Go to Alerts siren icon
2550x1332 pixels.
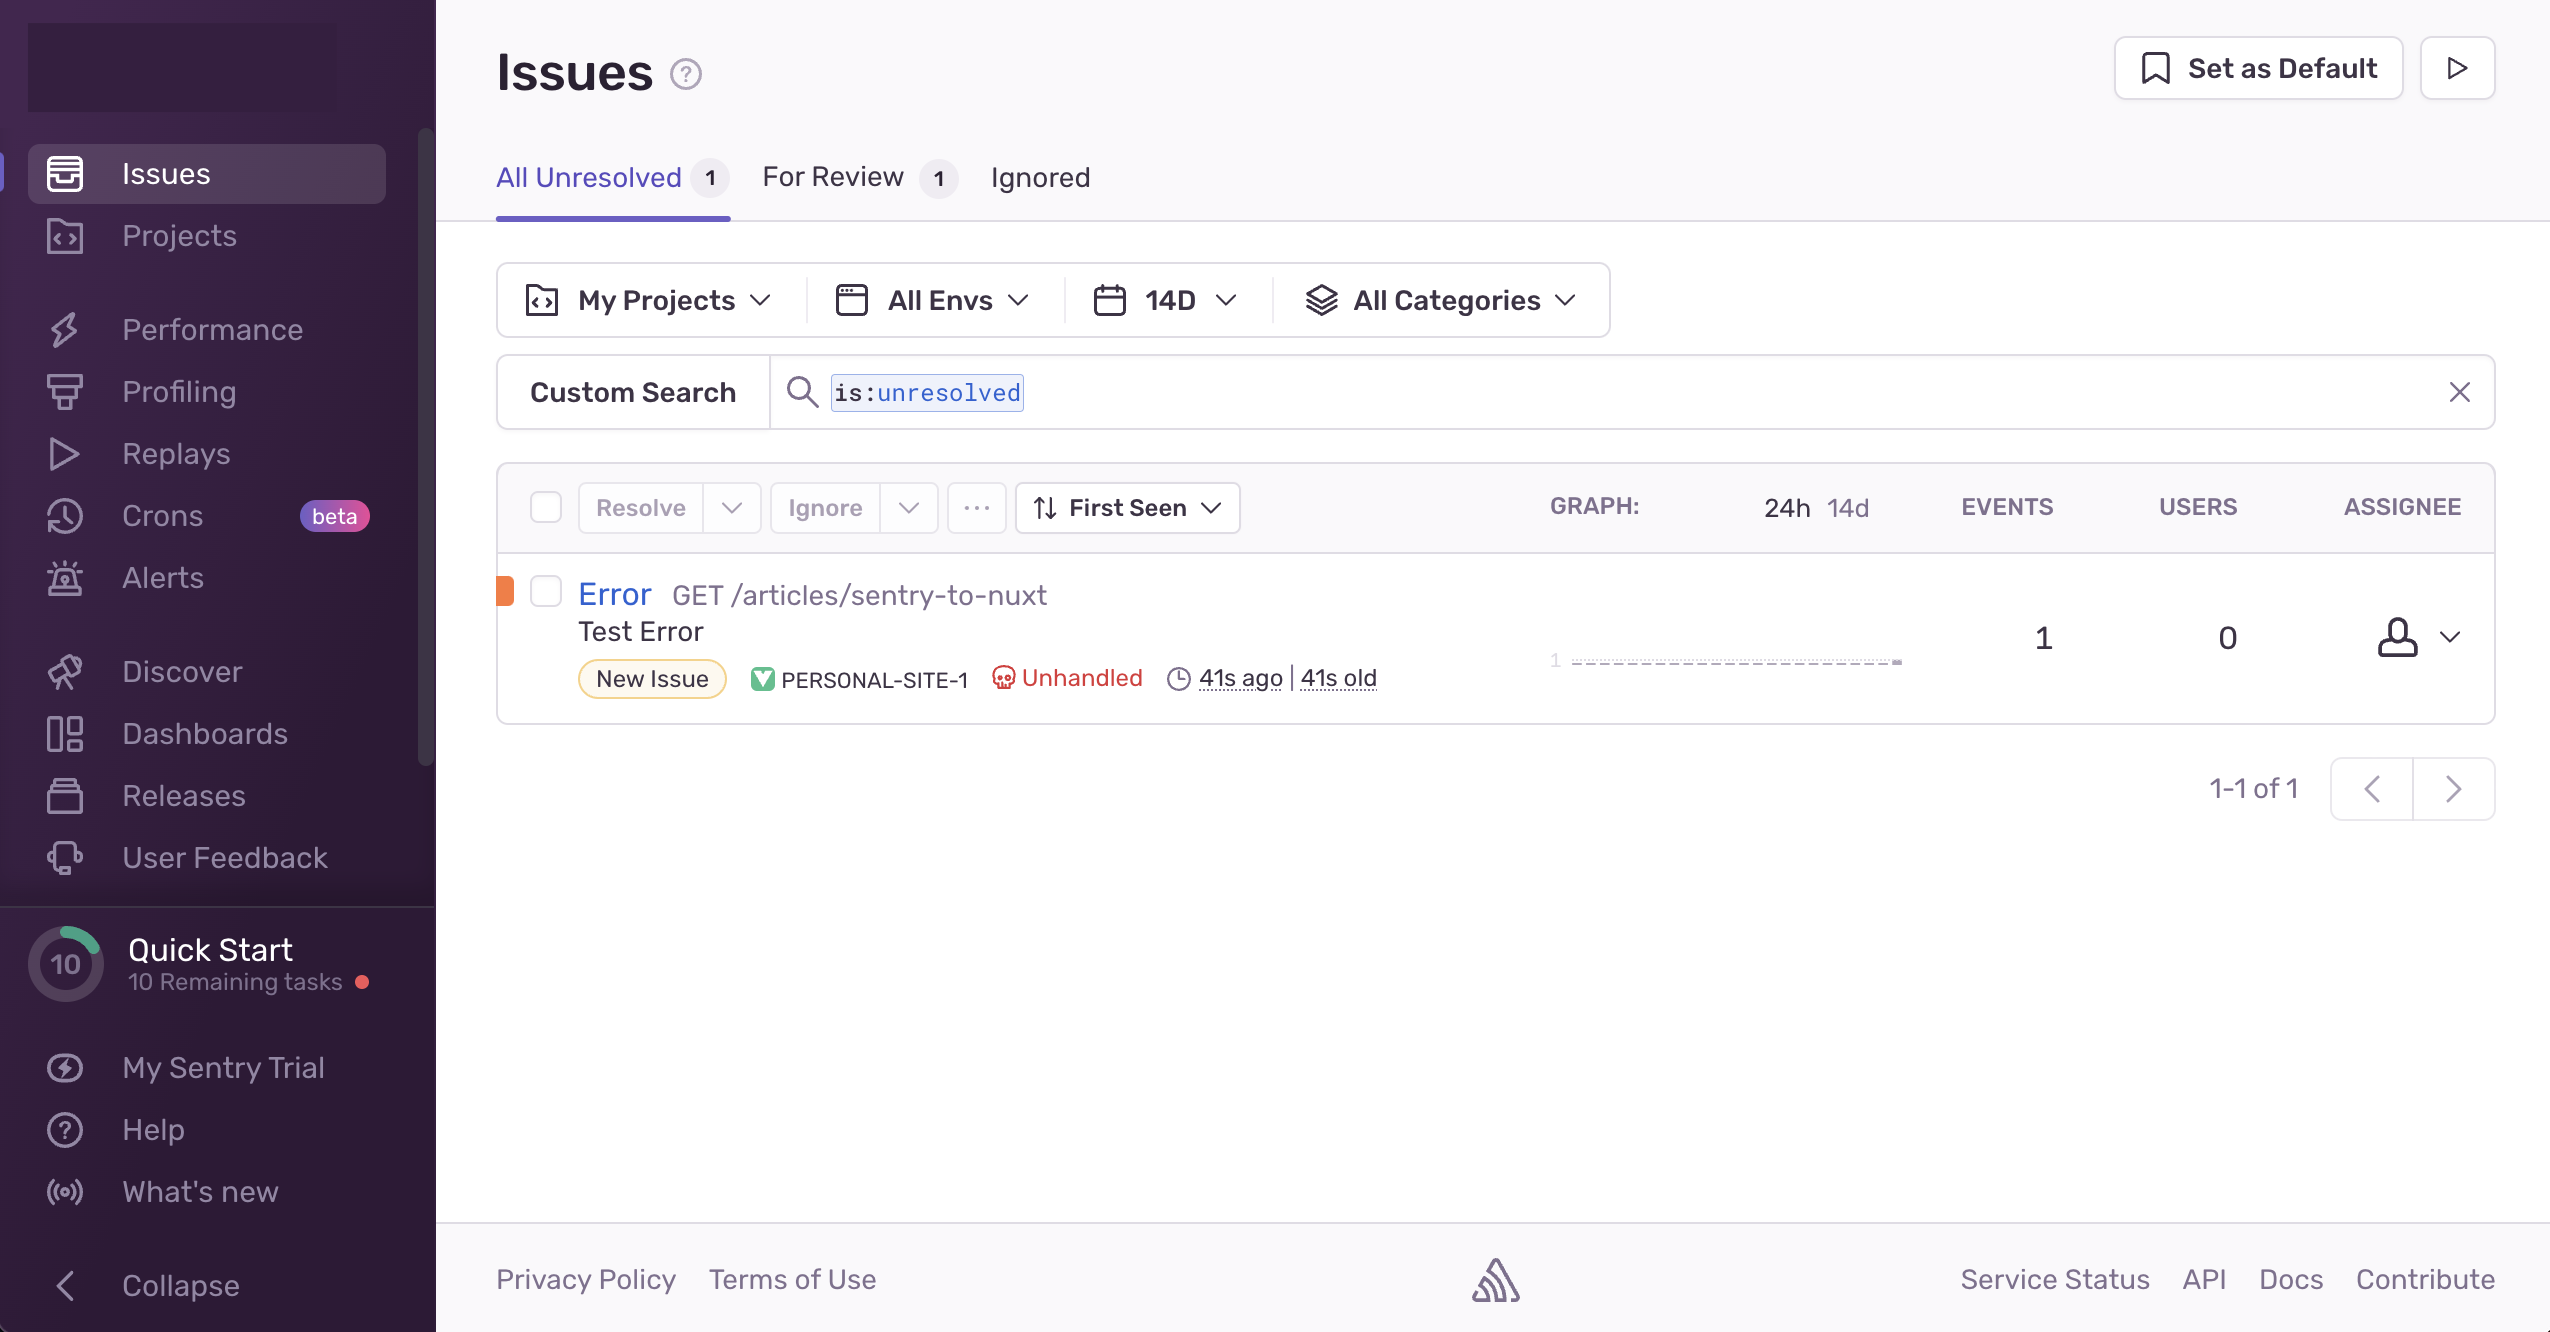click(65, 578)
